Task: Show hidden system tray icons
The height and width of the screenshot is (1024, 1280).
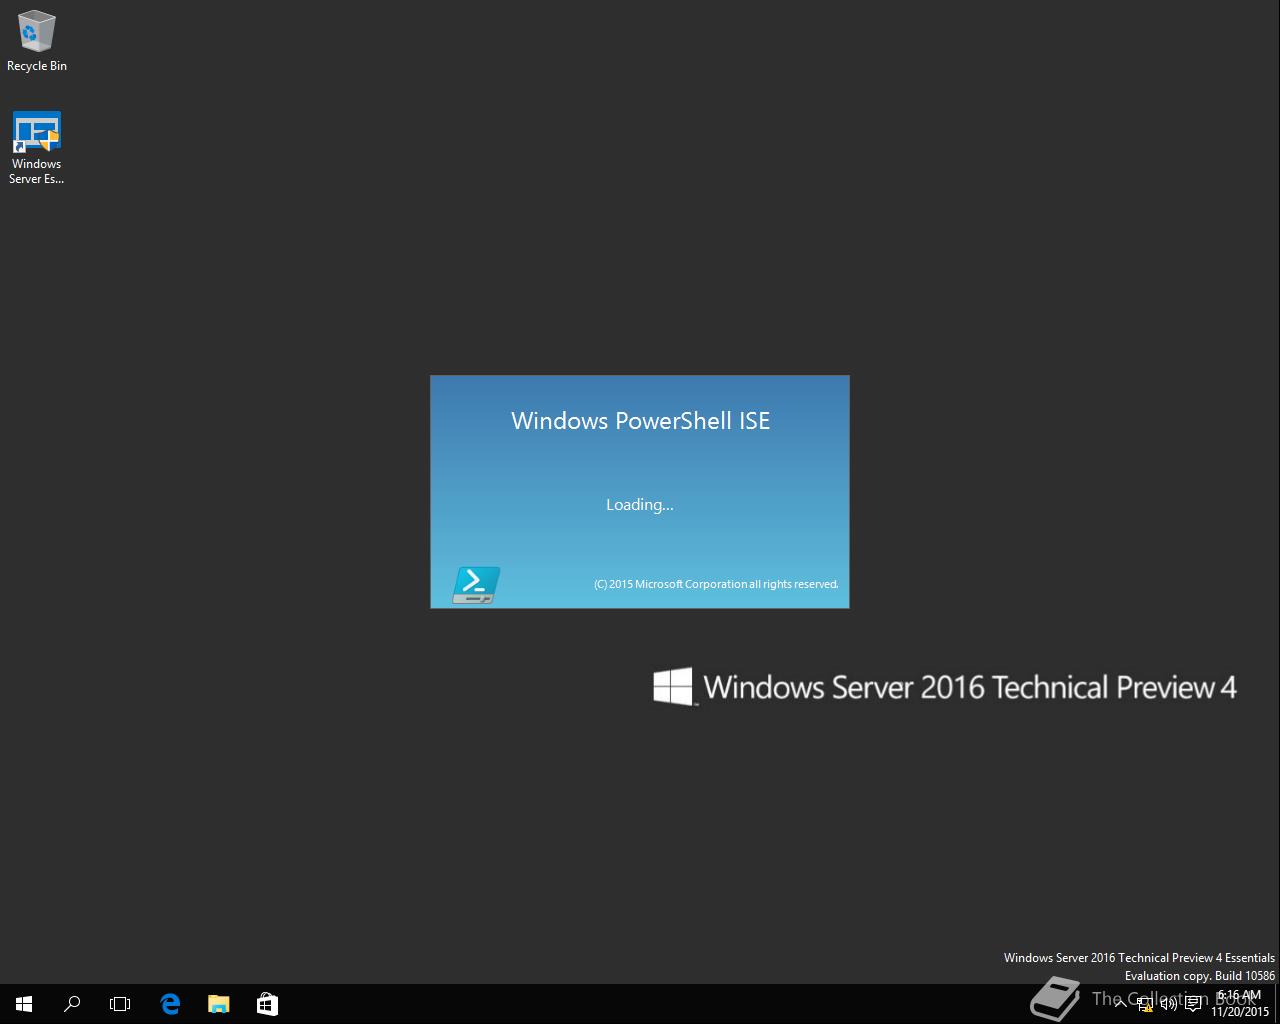Action: click(1120, 1004)
